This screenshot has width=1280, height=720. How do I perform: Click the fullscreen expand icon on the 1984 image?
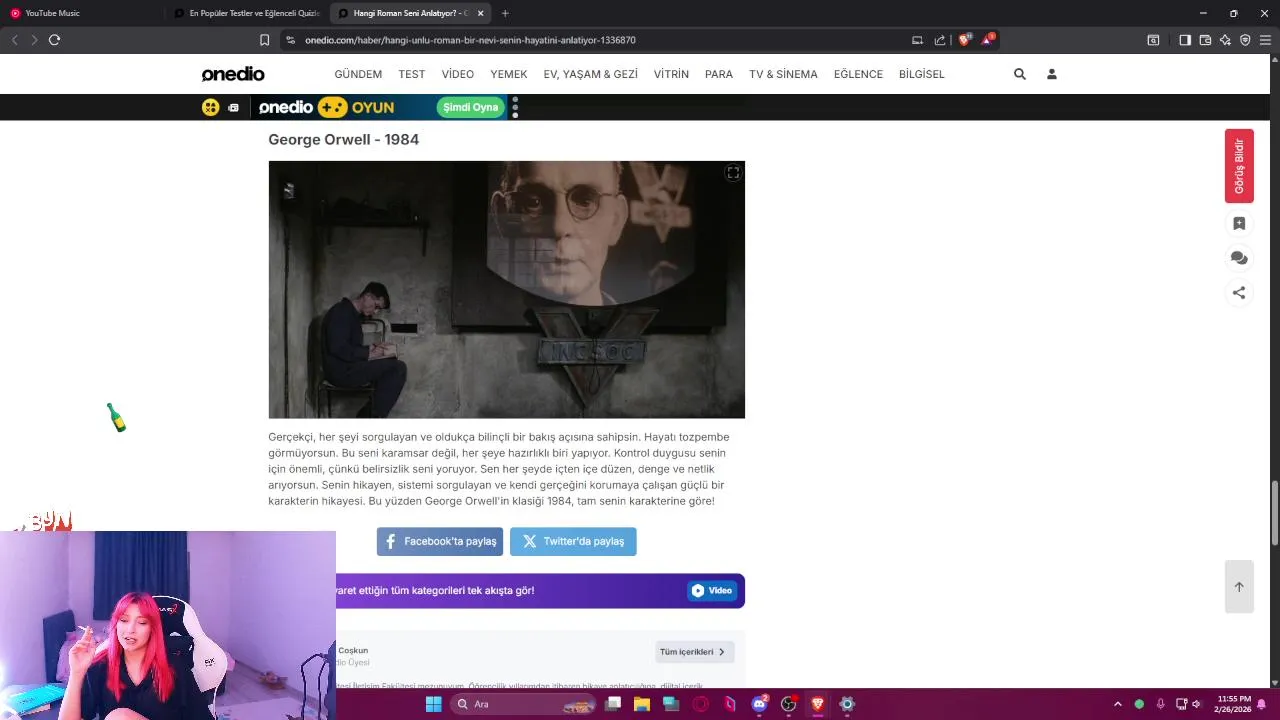pos(733,173)
